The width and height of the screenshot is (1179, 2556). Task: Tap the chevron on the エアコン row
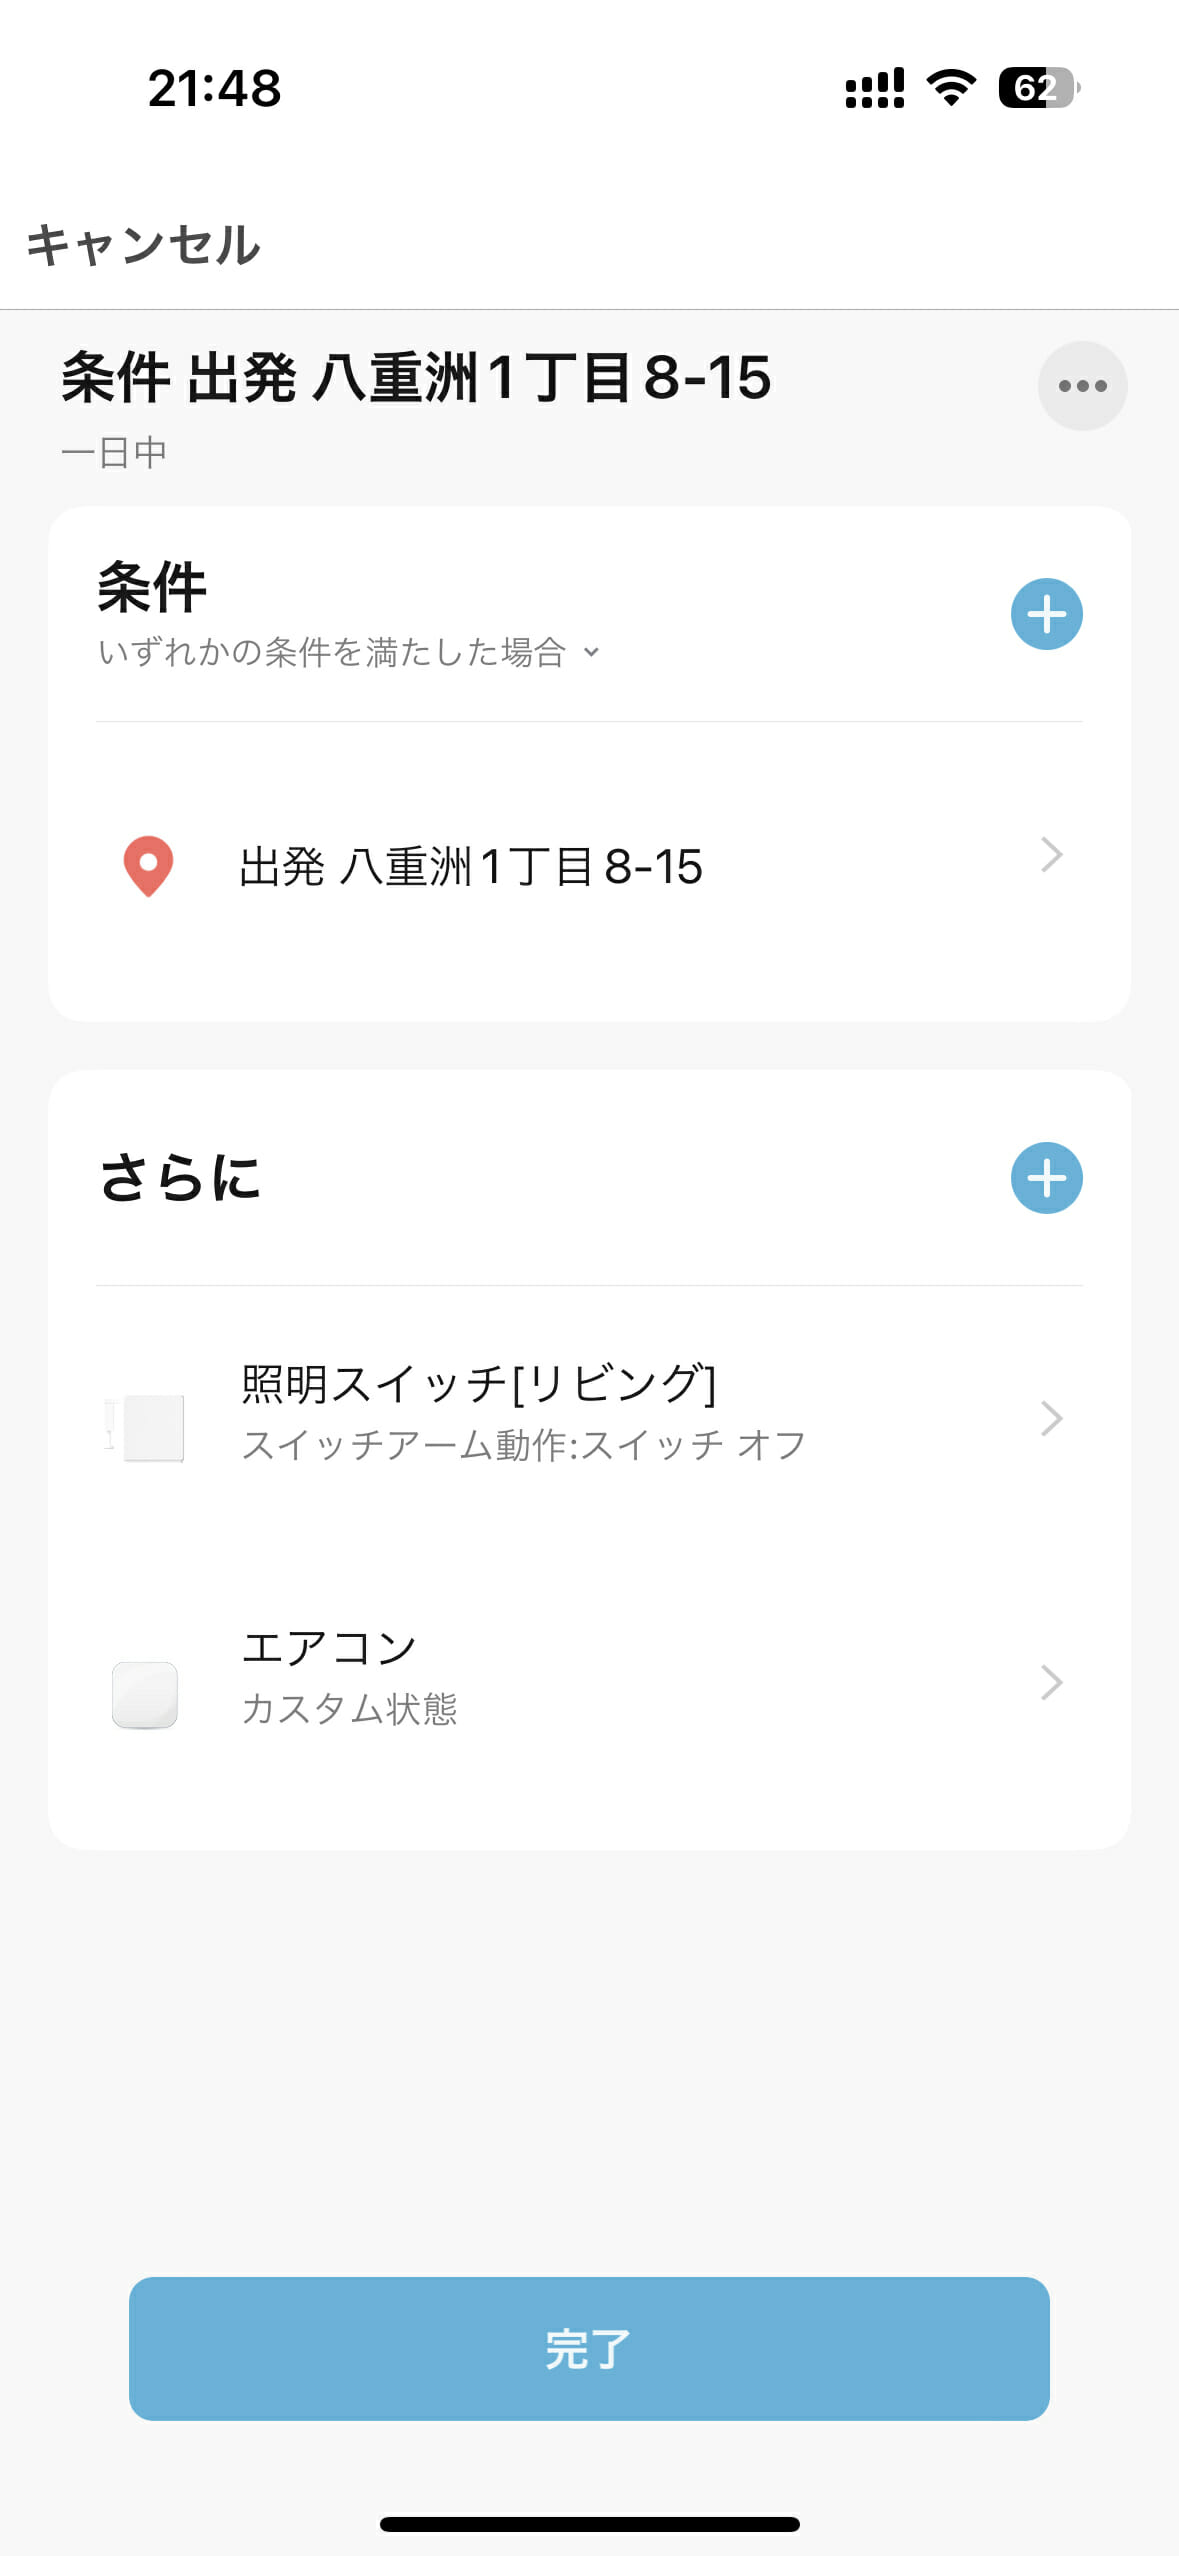click(x=1050, y=1682)
